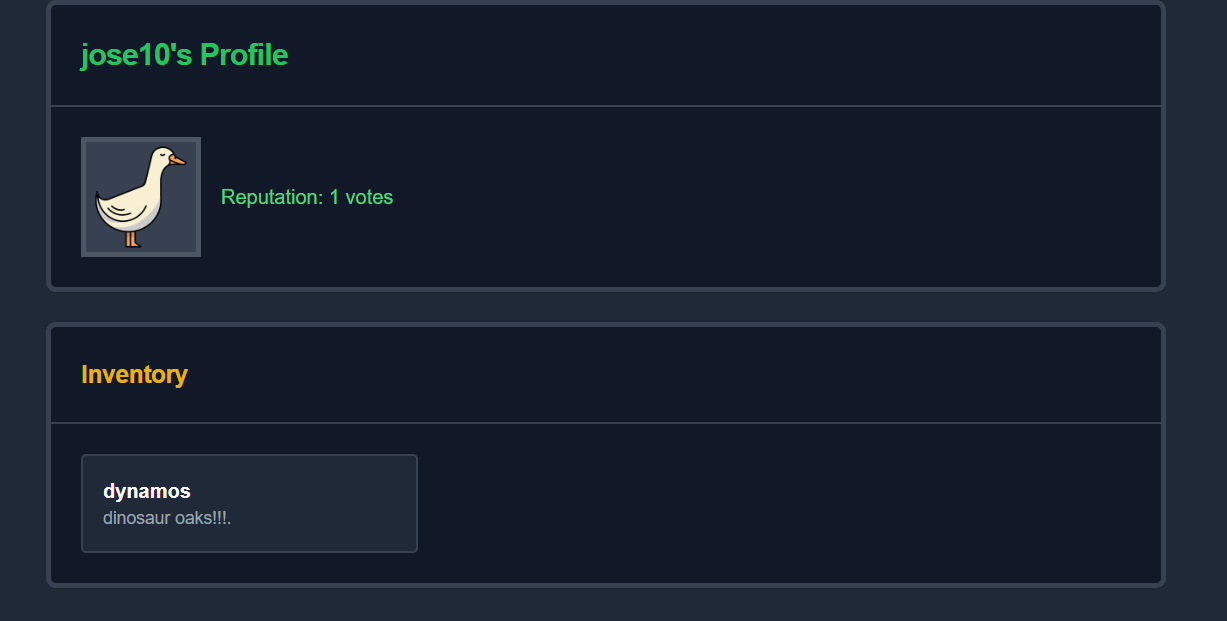Click the divider line under Inventory heading
Image resolution: width=1227 pixels, height=621 pixels.
point(606,423)
